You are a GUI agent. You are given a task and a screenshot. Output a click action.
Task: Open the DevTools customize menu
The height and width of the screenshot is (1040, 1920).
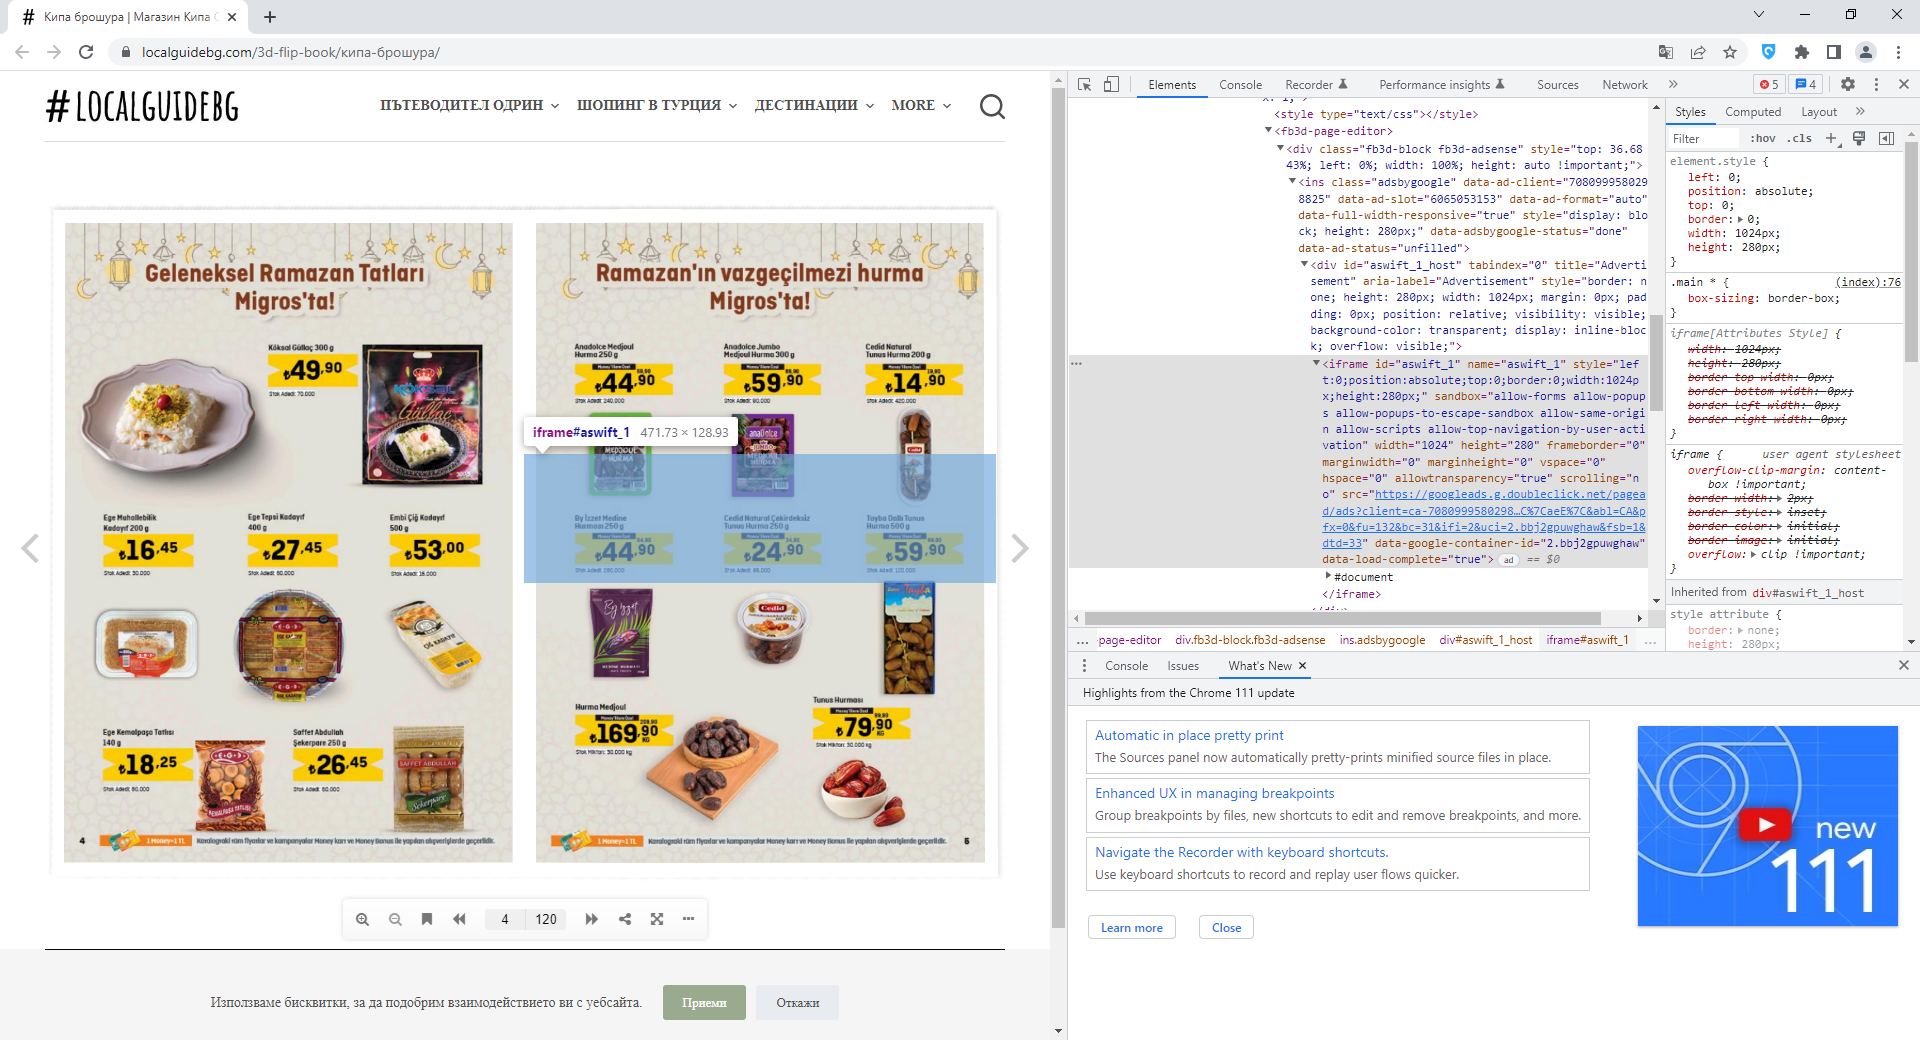coord(1876,85)
